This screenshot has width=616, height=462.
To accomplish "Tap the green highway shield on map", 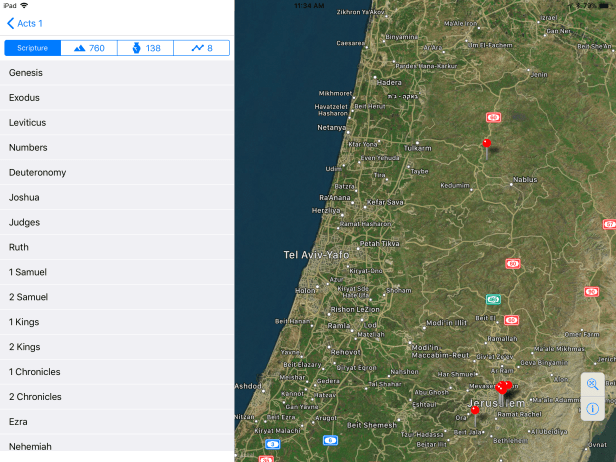I will tap(492, 299).
